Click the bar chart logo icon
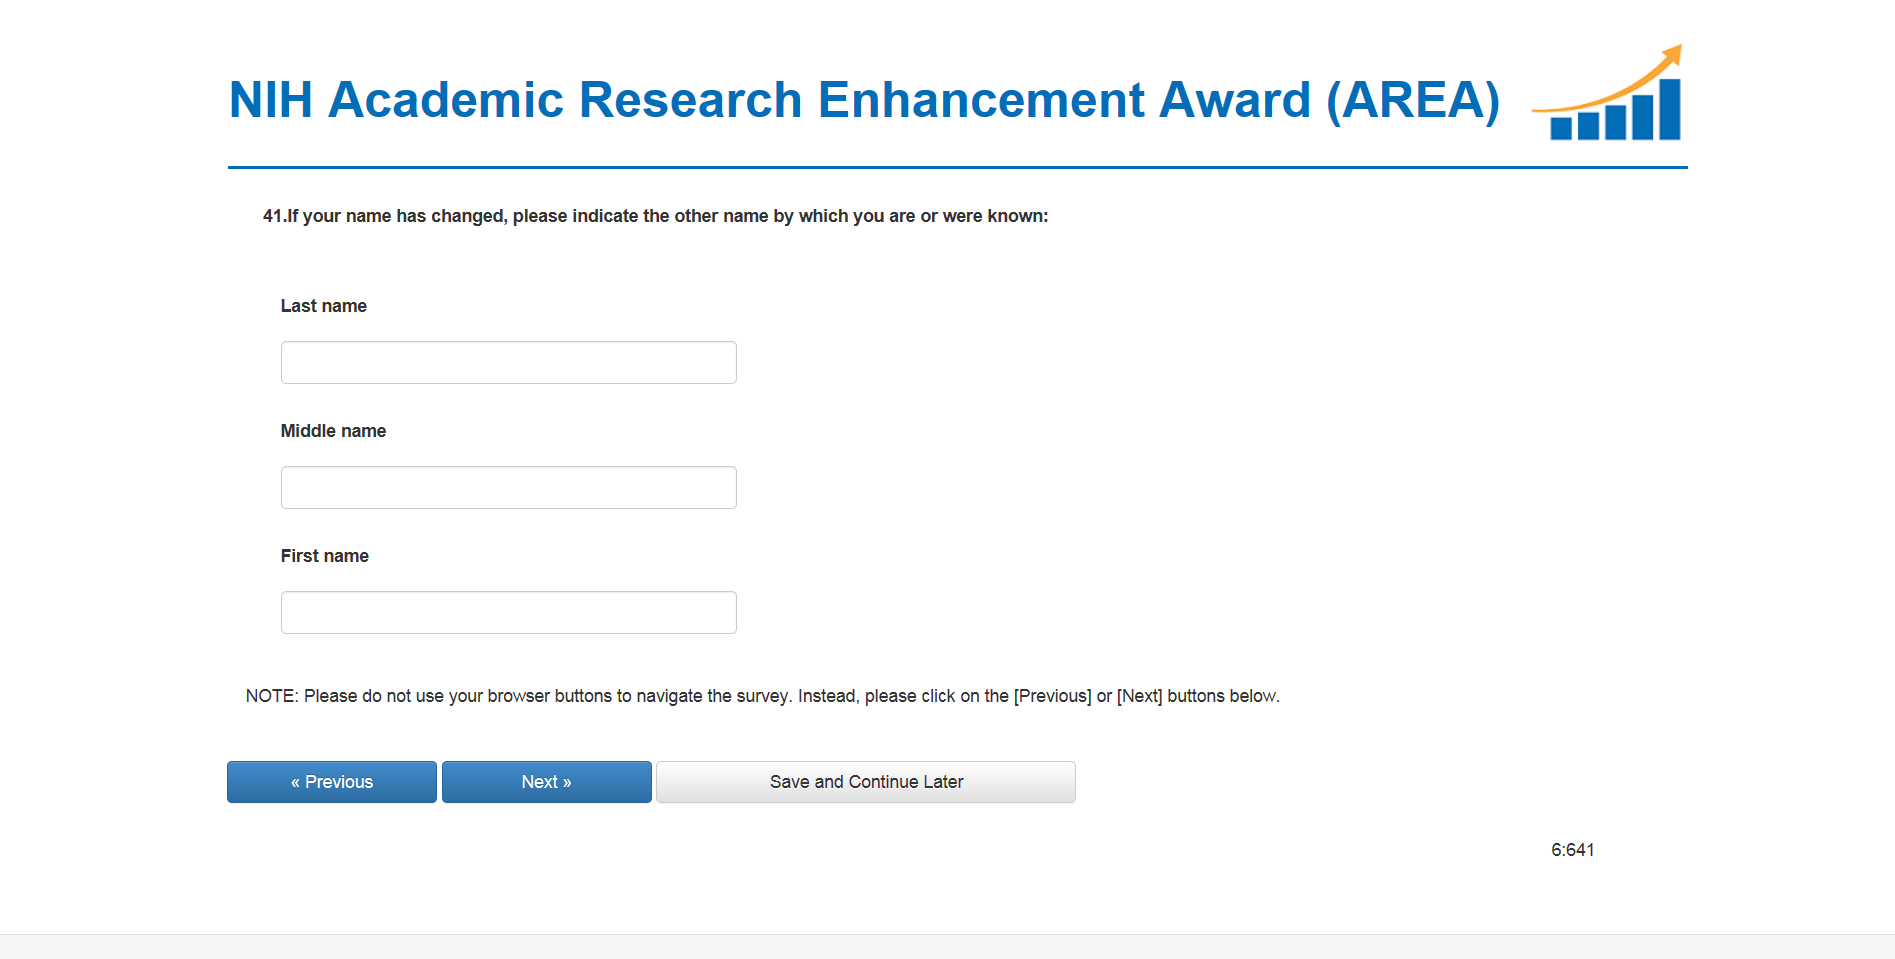This screenshot has width=1895, height=959. [x=1608, y=93]
